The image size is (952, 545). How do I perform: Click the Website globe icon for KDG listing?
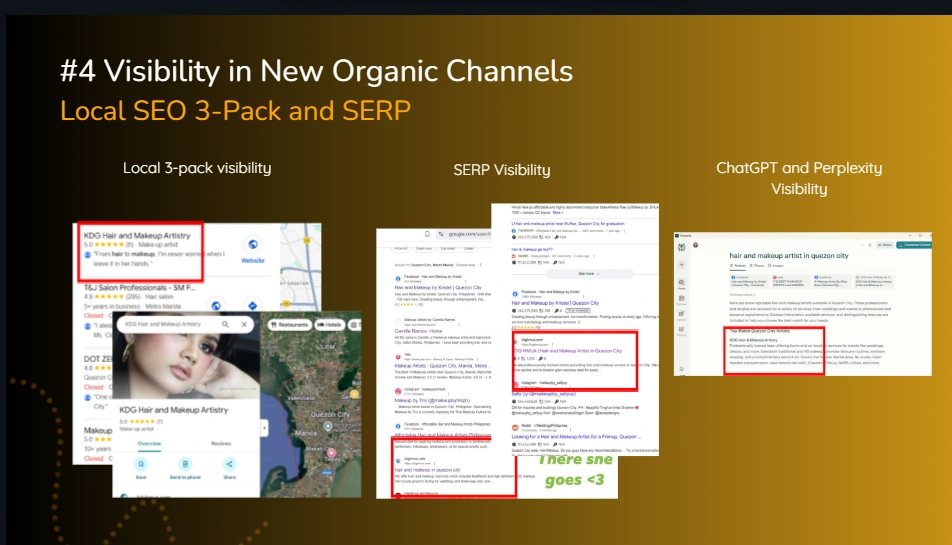253,245
